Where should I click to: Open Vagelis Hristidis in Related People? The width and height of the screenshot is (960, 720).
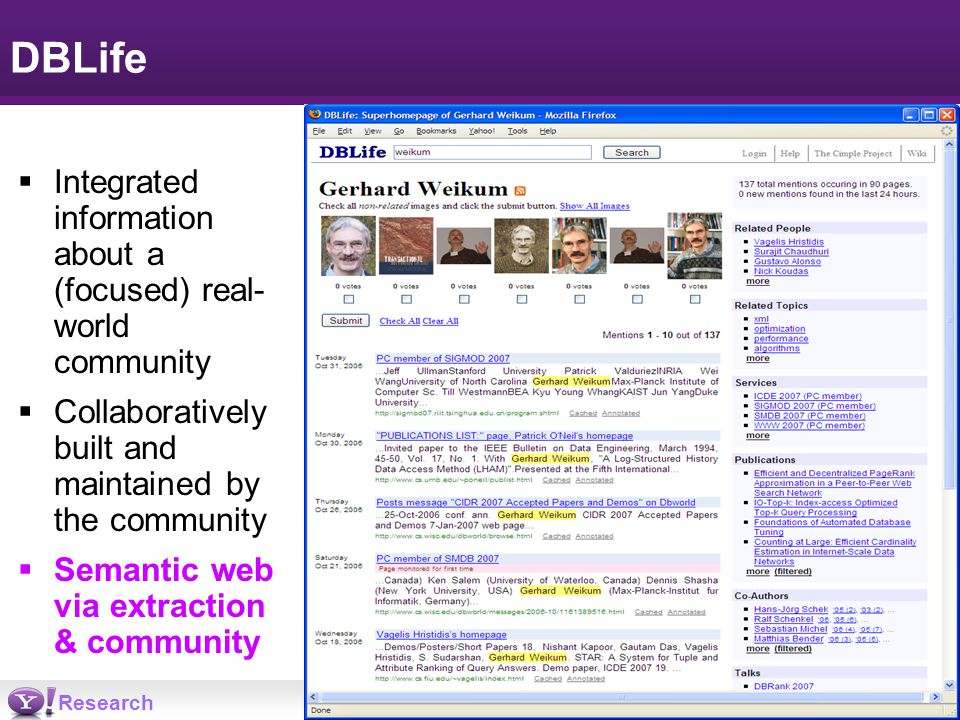coord(789,242)
